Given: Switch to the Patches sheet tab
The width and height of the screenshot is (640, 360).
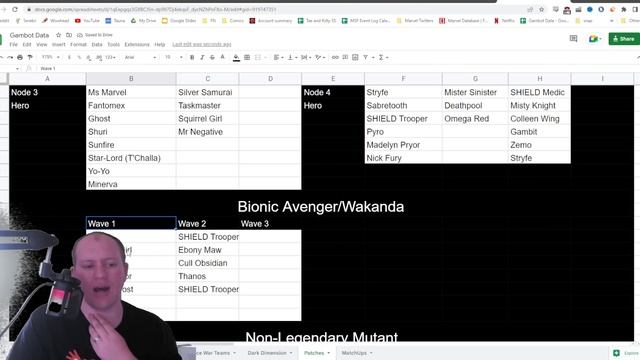Looking at the screenshot, I should (317, 353).
